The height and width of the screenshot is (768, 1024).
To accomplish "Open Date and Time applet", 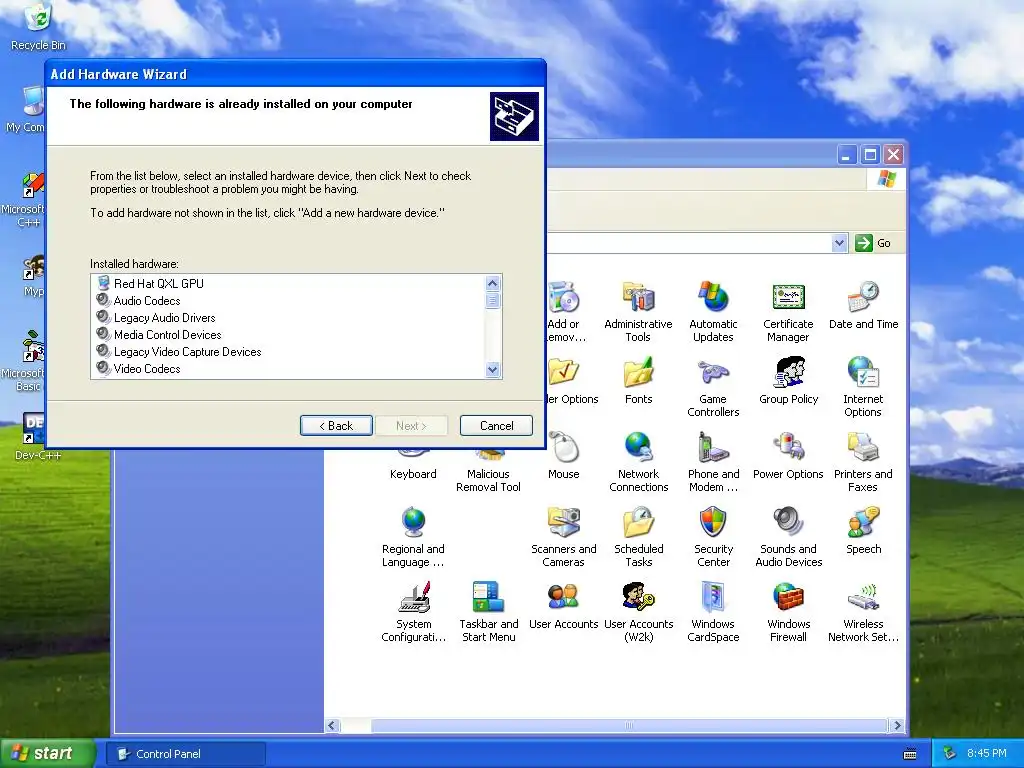I will point(863,306).
